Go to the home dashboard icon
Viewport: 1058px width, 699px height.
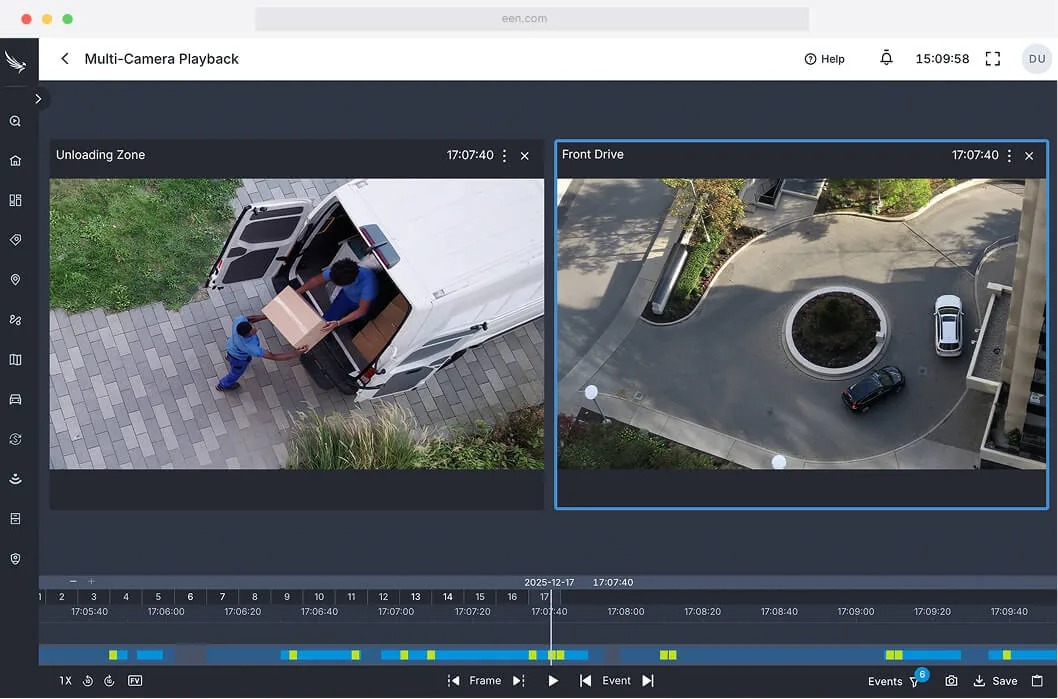pyautogui.click(x=16, y=161)
